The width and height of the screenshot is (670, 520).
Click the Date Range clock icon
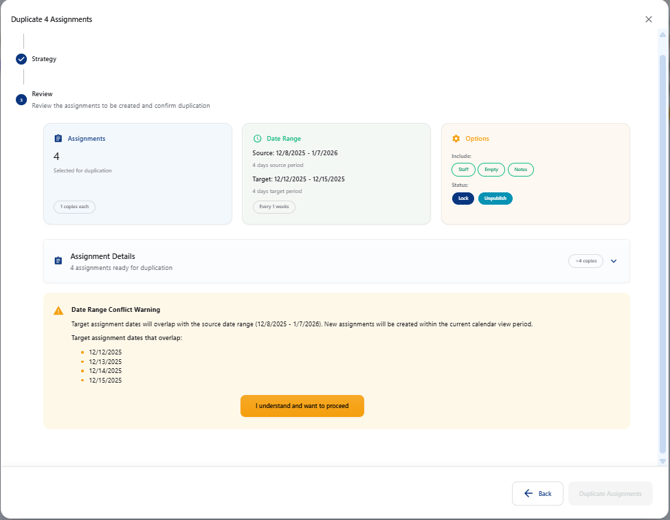pos(257,139)
